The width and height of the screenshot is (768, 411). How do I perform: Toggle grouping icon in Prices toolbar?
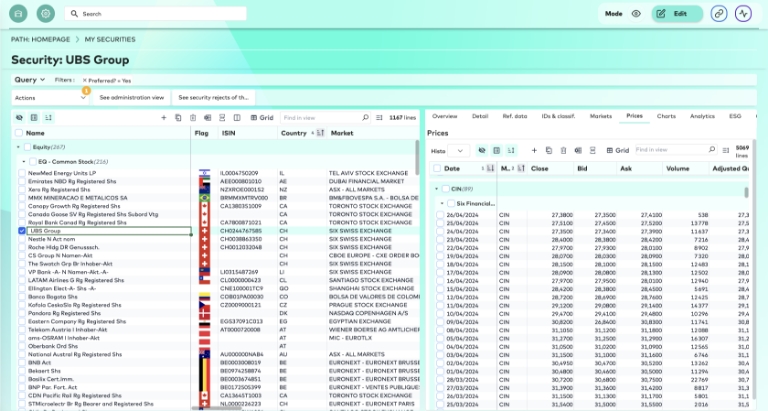pos(497,150)
